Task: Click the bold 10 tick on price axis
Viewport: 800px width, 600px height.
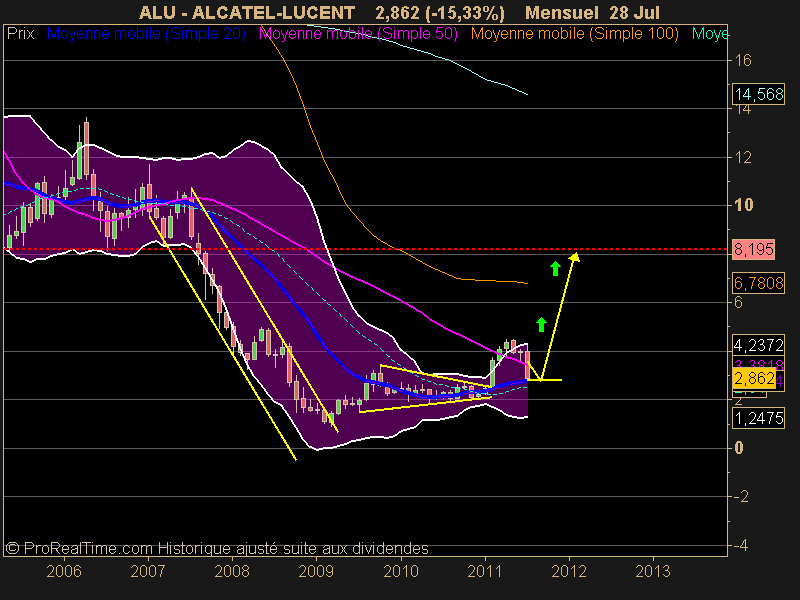Action: pyautogui.click(x=743, y=205)
